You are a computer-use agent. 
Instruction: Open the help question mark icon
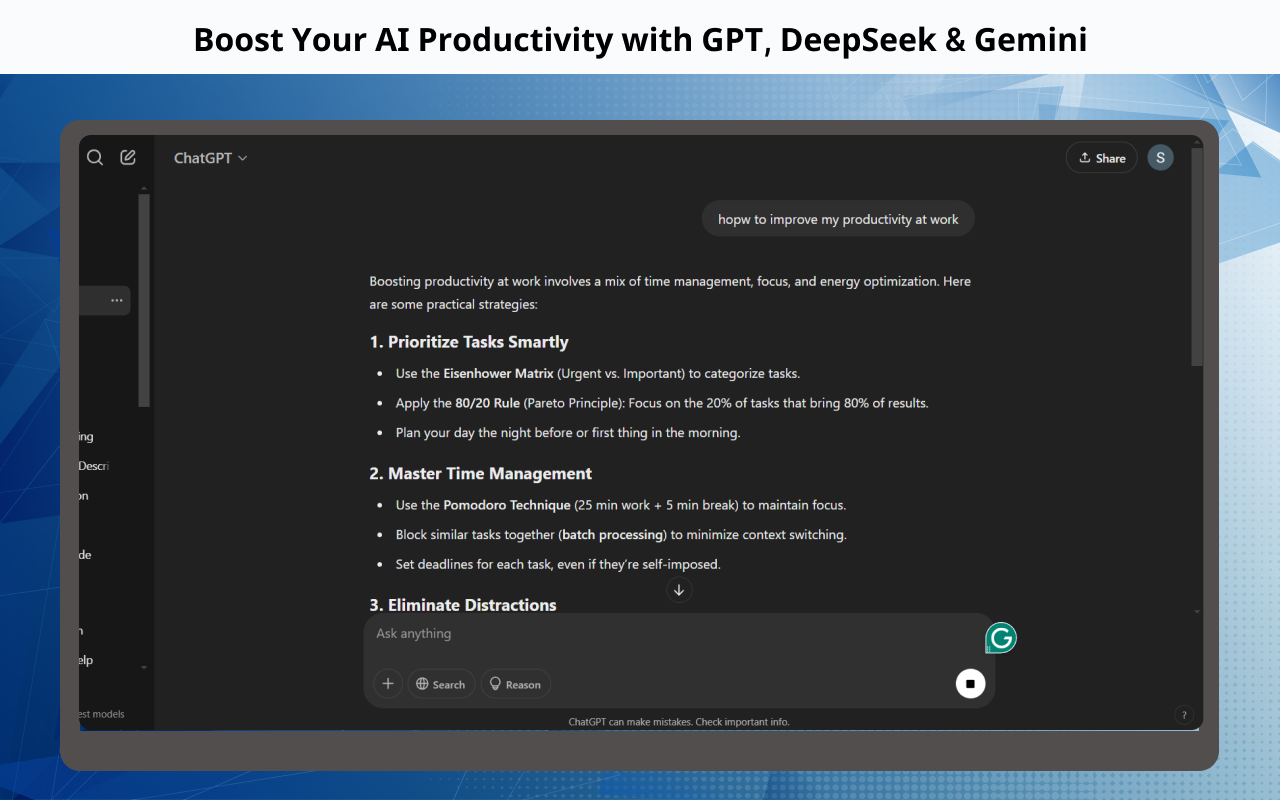pos(1184,715)
